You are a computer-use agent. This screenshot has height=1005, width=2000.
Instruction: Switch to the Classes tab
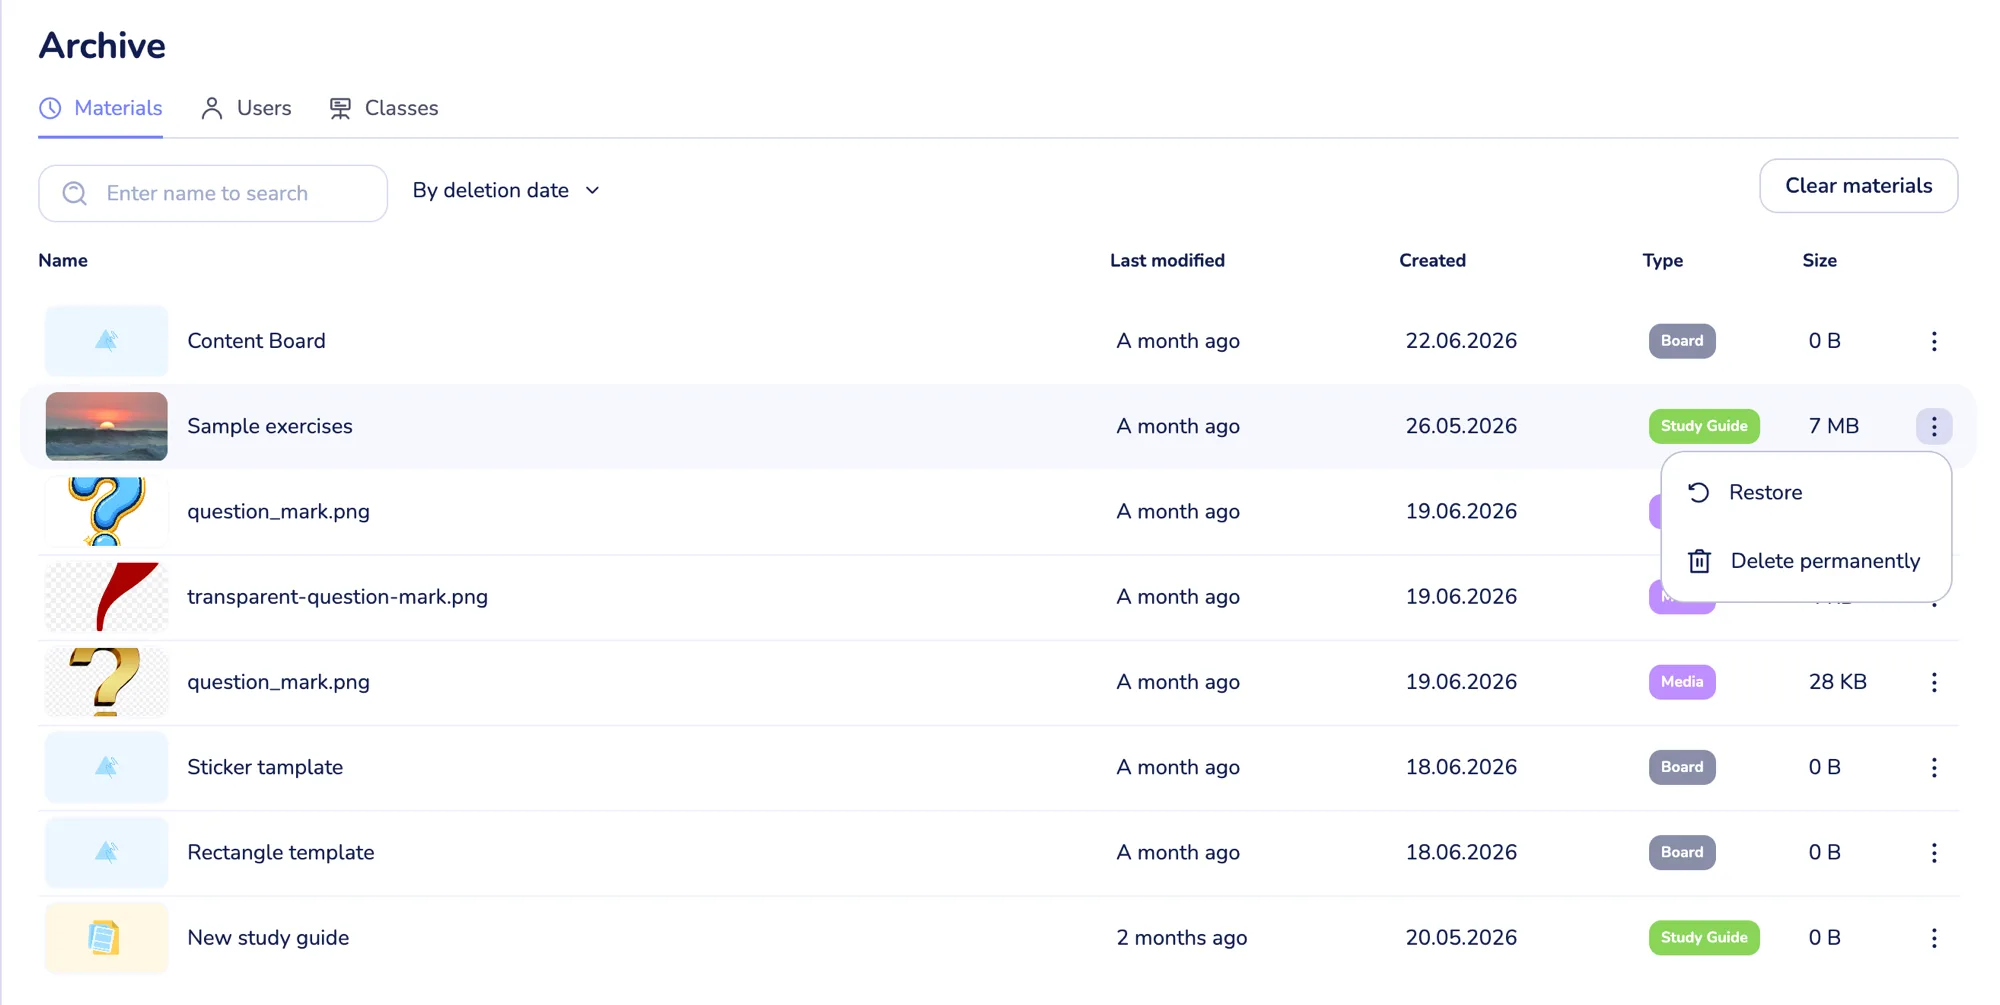pyautogui.click(x=384, y=108)
